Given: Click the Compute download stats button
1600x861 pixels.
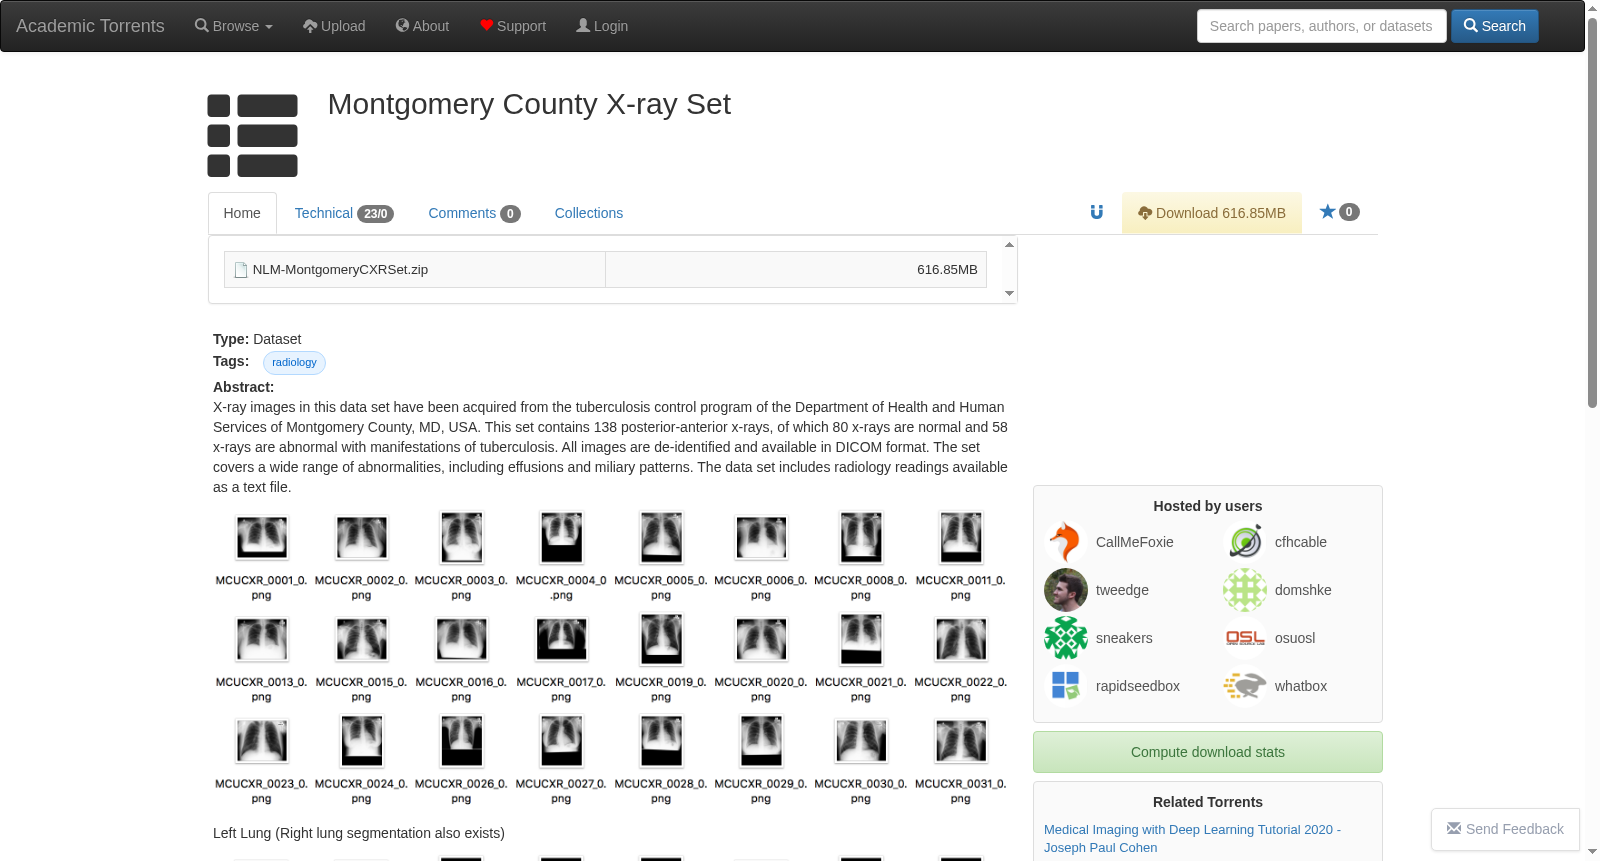Looking at the screenshot, I should (x=1208, y=752).
